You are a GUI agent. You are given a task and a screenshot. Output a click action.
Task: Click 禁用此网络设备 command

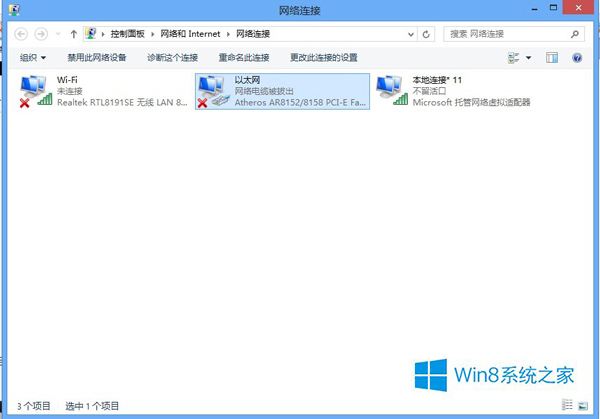(x=97, y=58)
